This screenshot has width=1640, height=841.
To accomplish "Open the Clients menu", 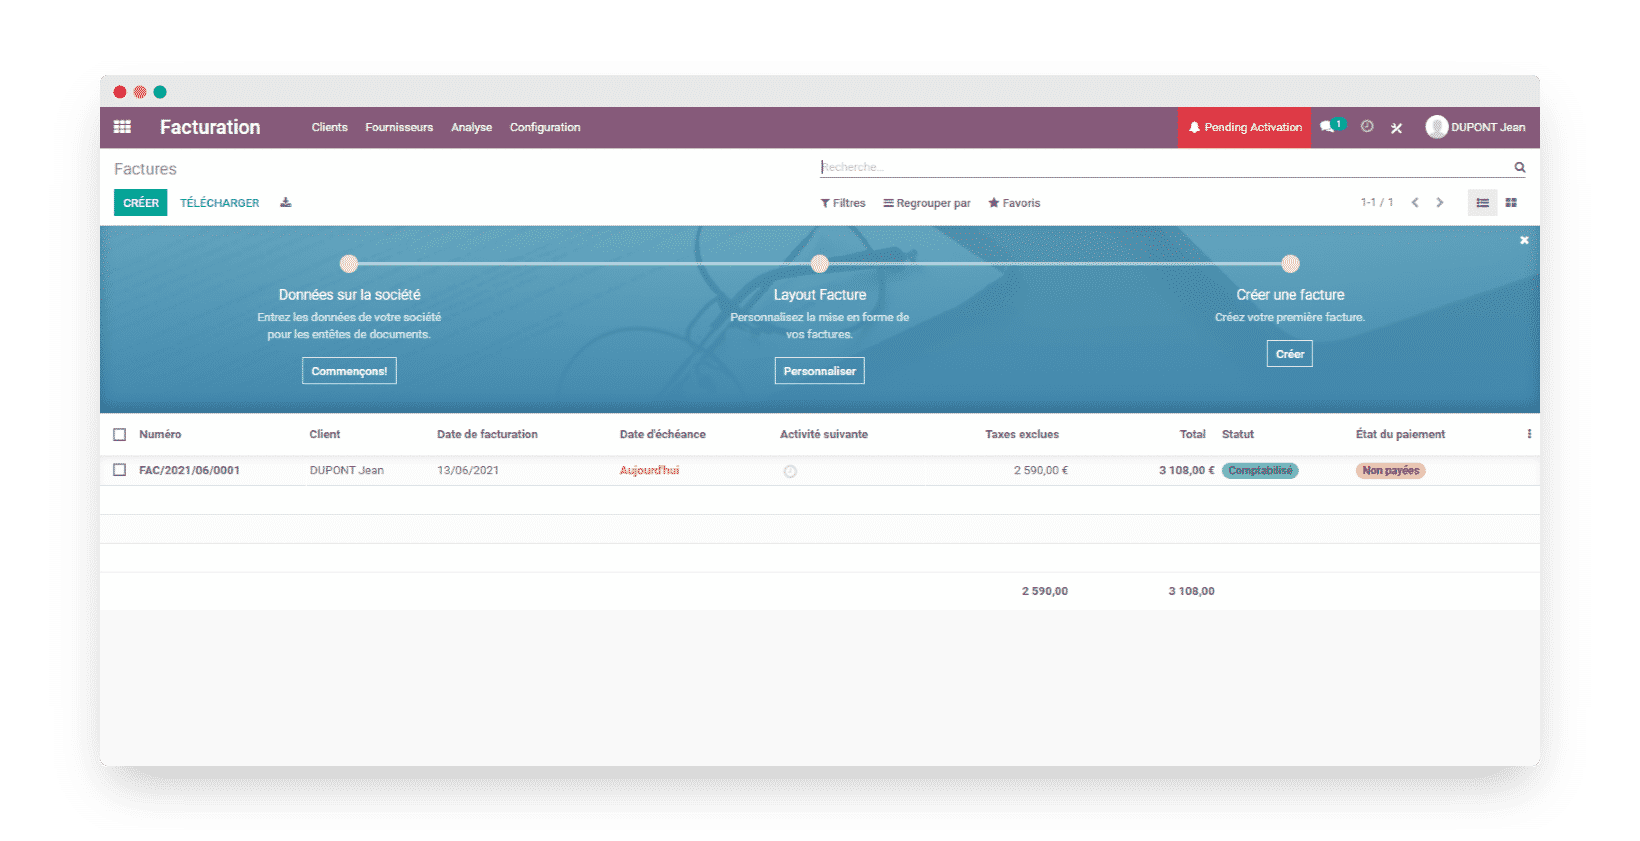I will pos(329,127).
